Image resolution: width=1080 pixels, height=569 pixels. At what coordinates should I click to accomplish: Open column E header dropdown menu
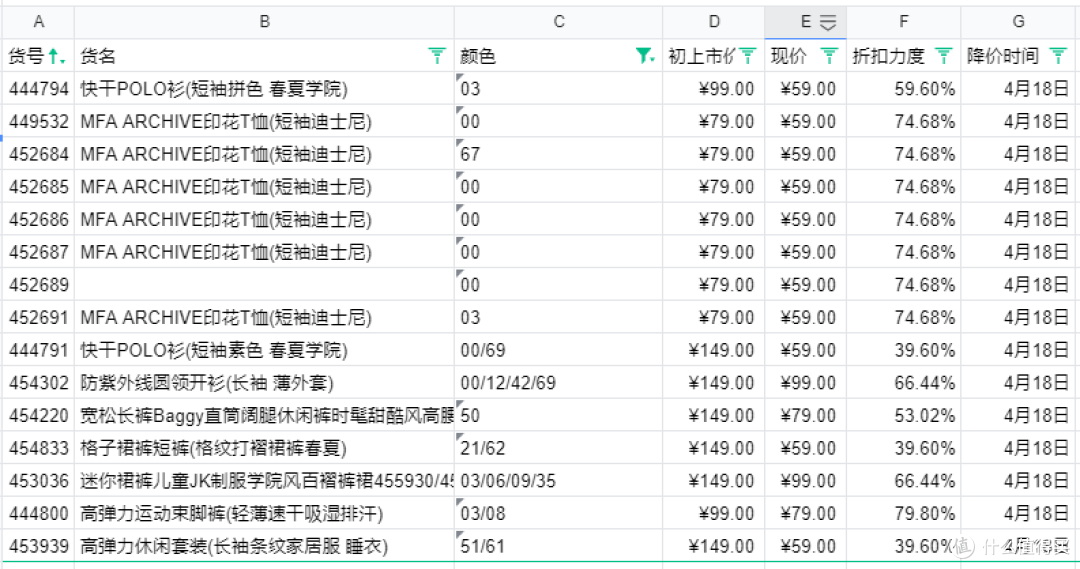pos(828,23)
